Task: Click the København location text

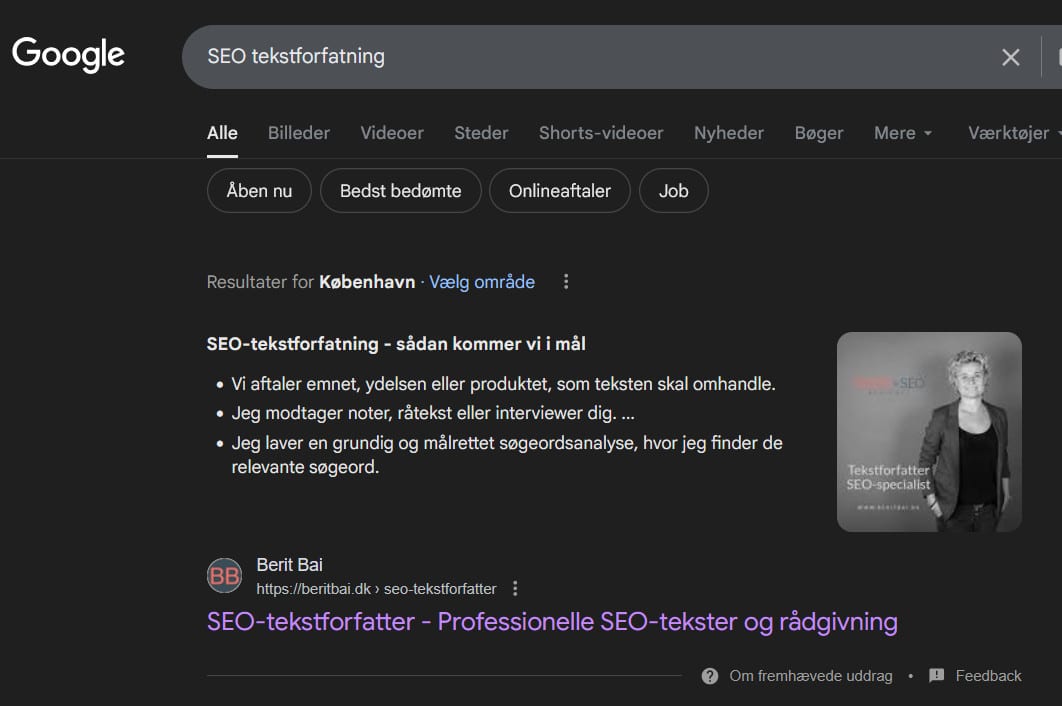Action: (x=367, y=282)
